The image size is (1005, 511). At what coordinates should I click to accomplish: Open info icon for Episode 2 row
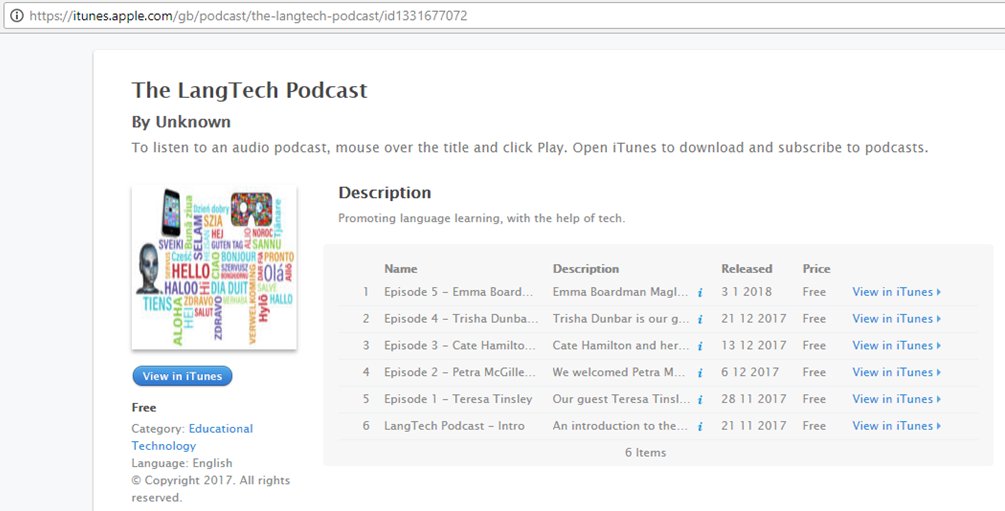[x=700, y=373]
